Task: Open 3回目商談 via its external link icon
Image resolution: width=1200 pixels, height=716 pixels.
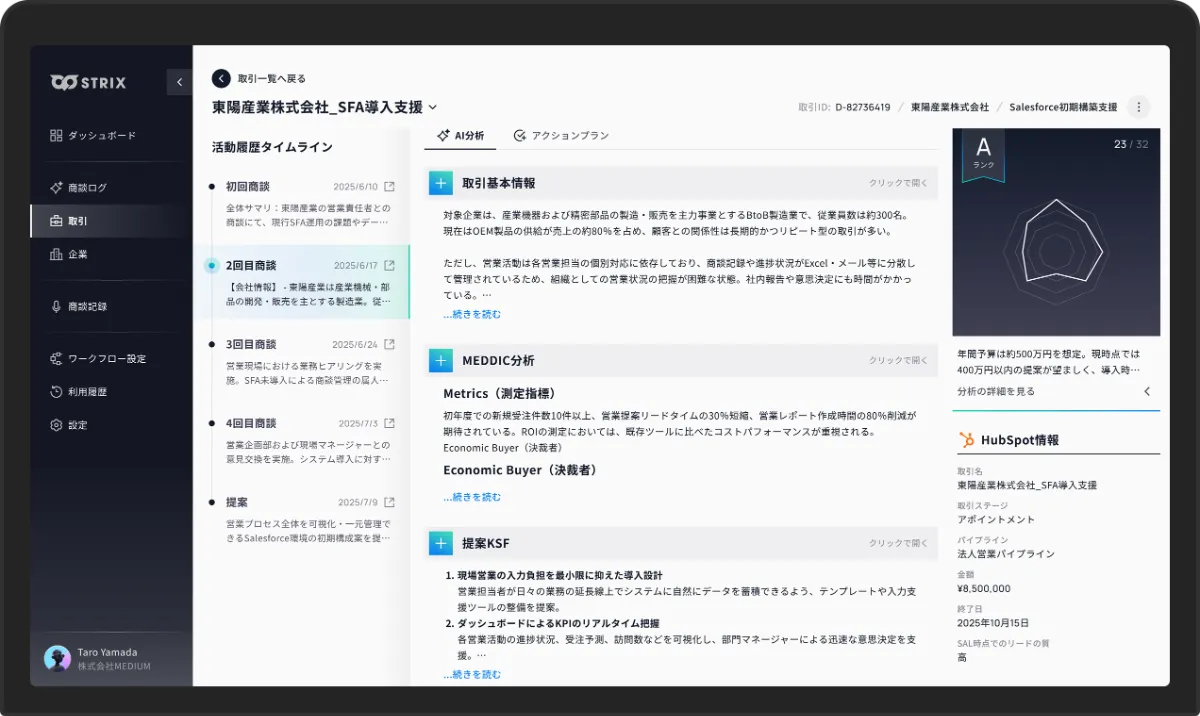Action: pos(390,344)
